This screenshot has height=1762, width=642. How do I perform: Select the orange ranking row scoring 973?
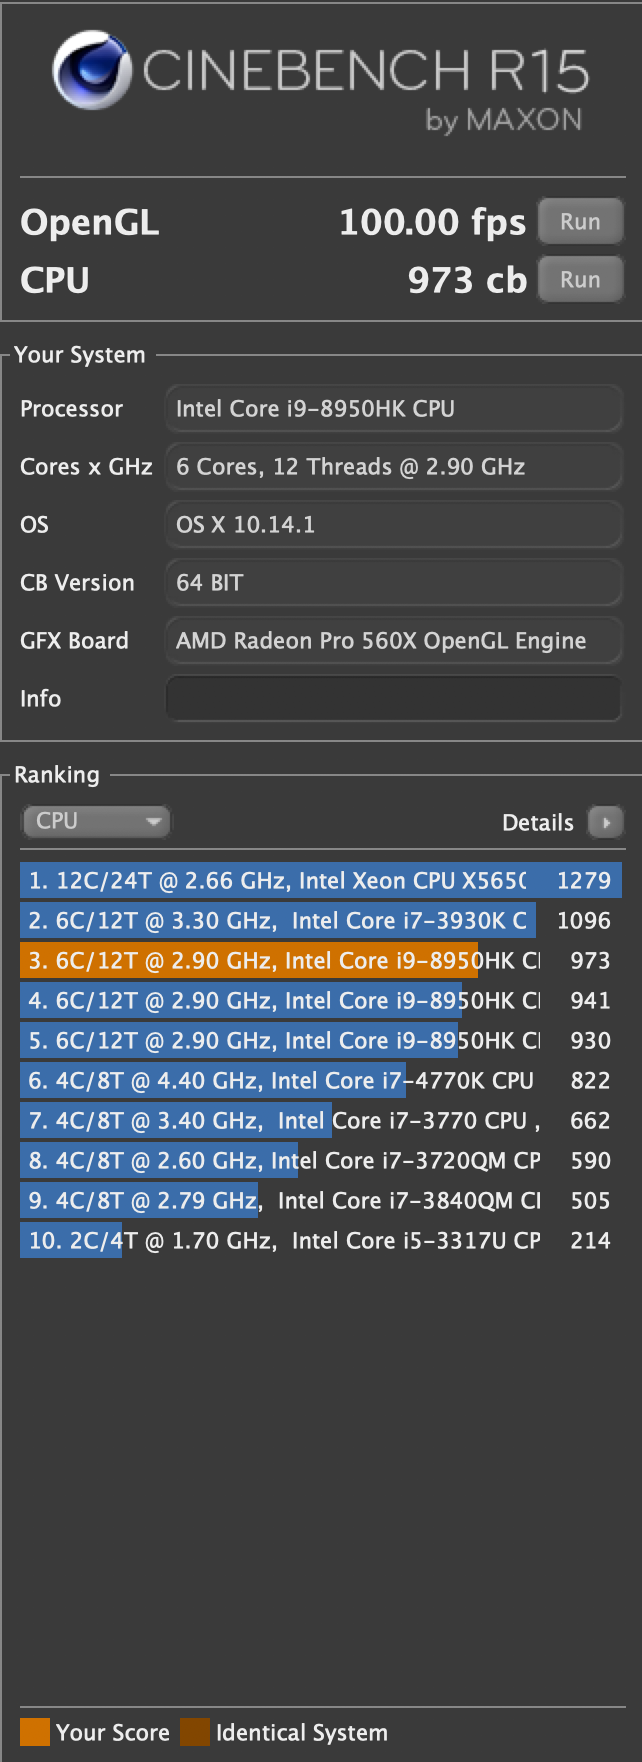321,960
